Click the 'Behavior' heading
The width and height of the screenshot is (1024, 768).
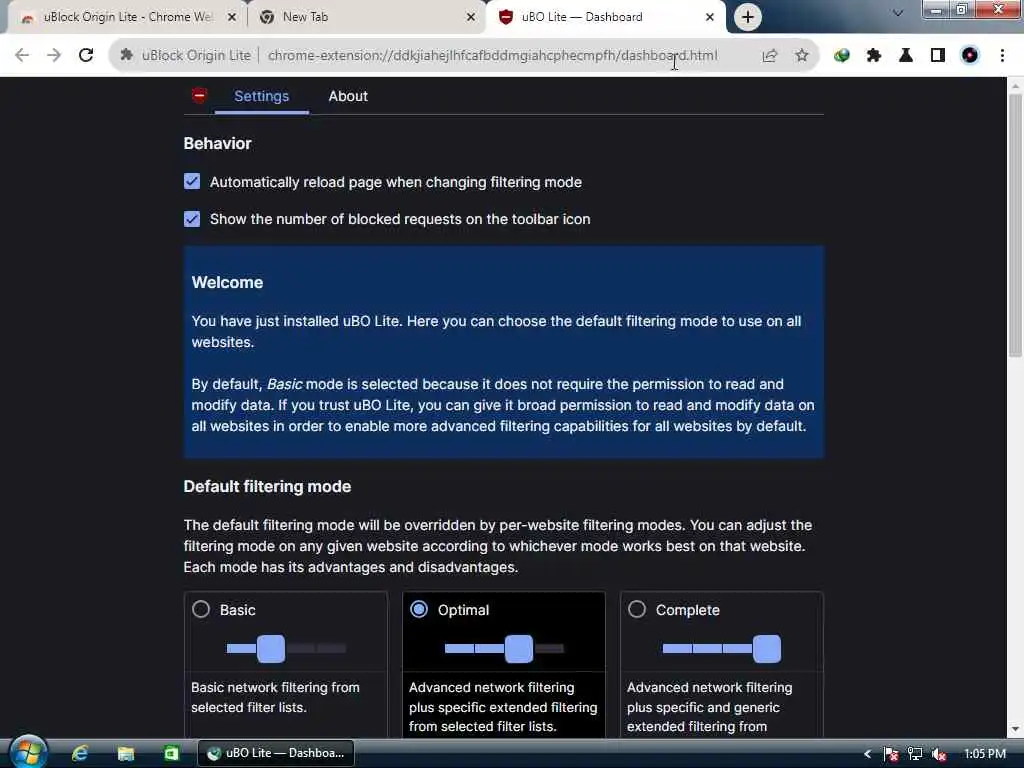click(x=217, y=144)
